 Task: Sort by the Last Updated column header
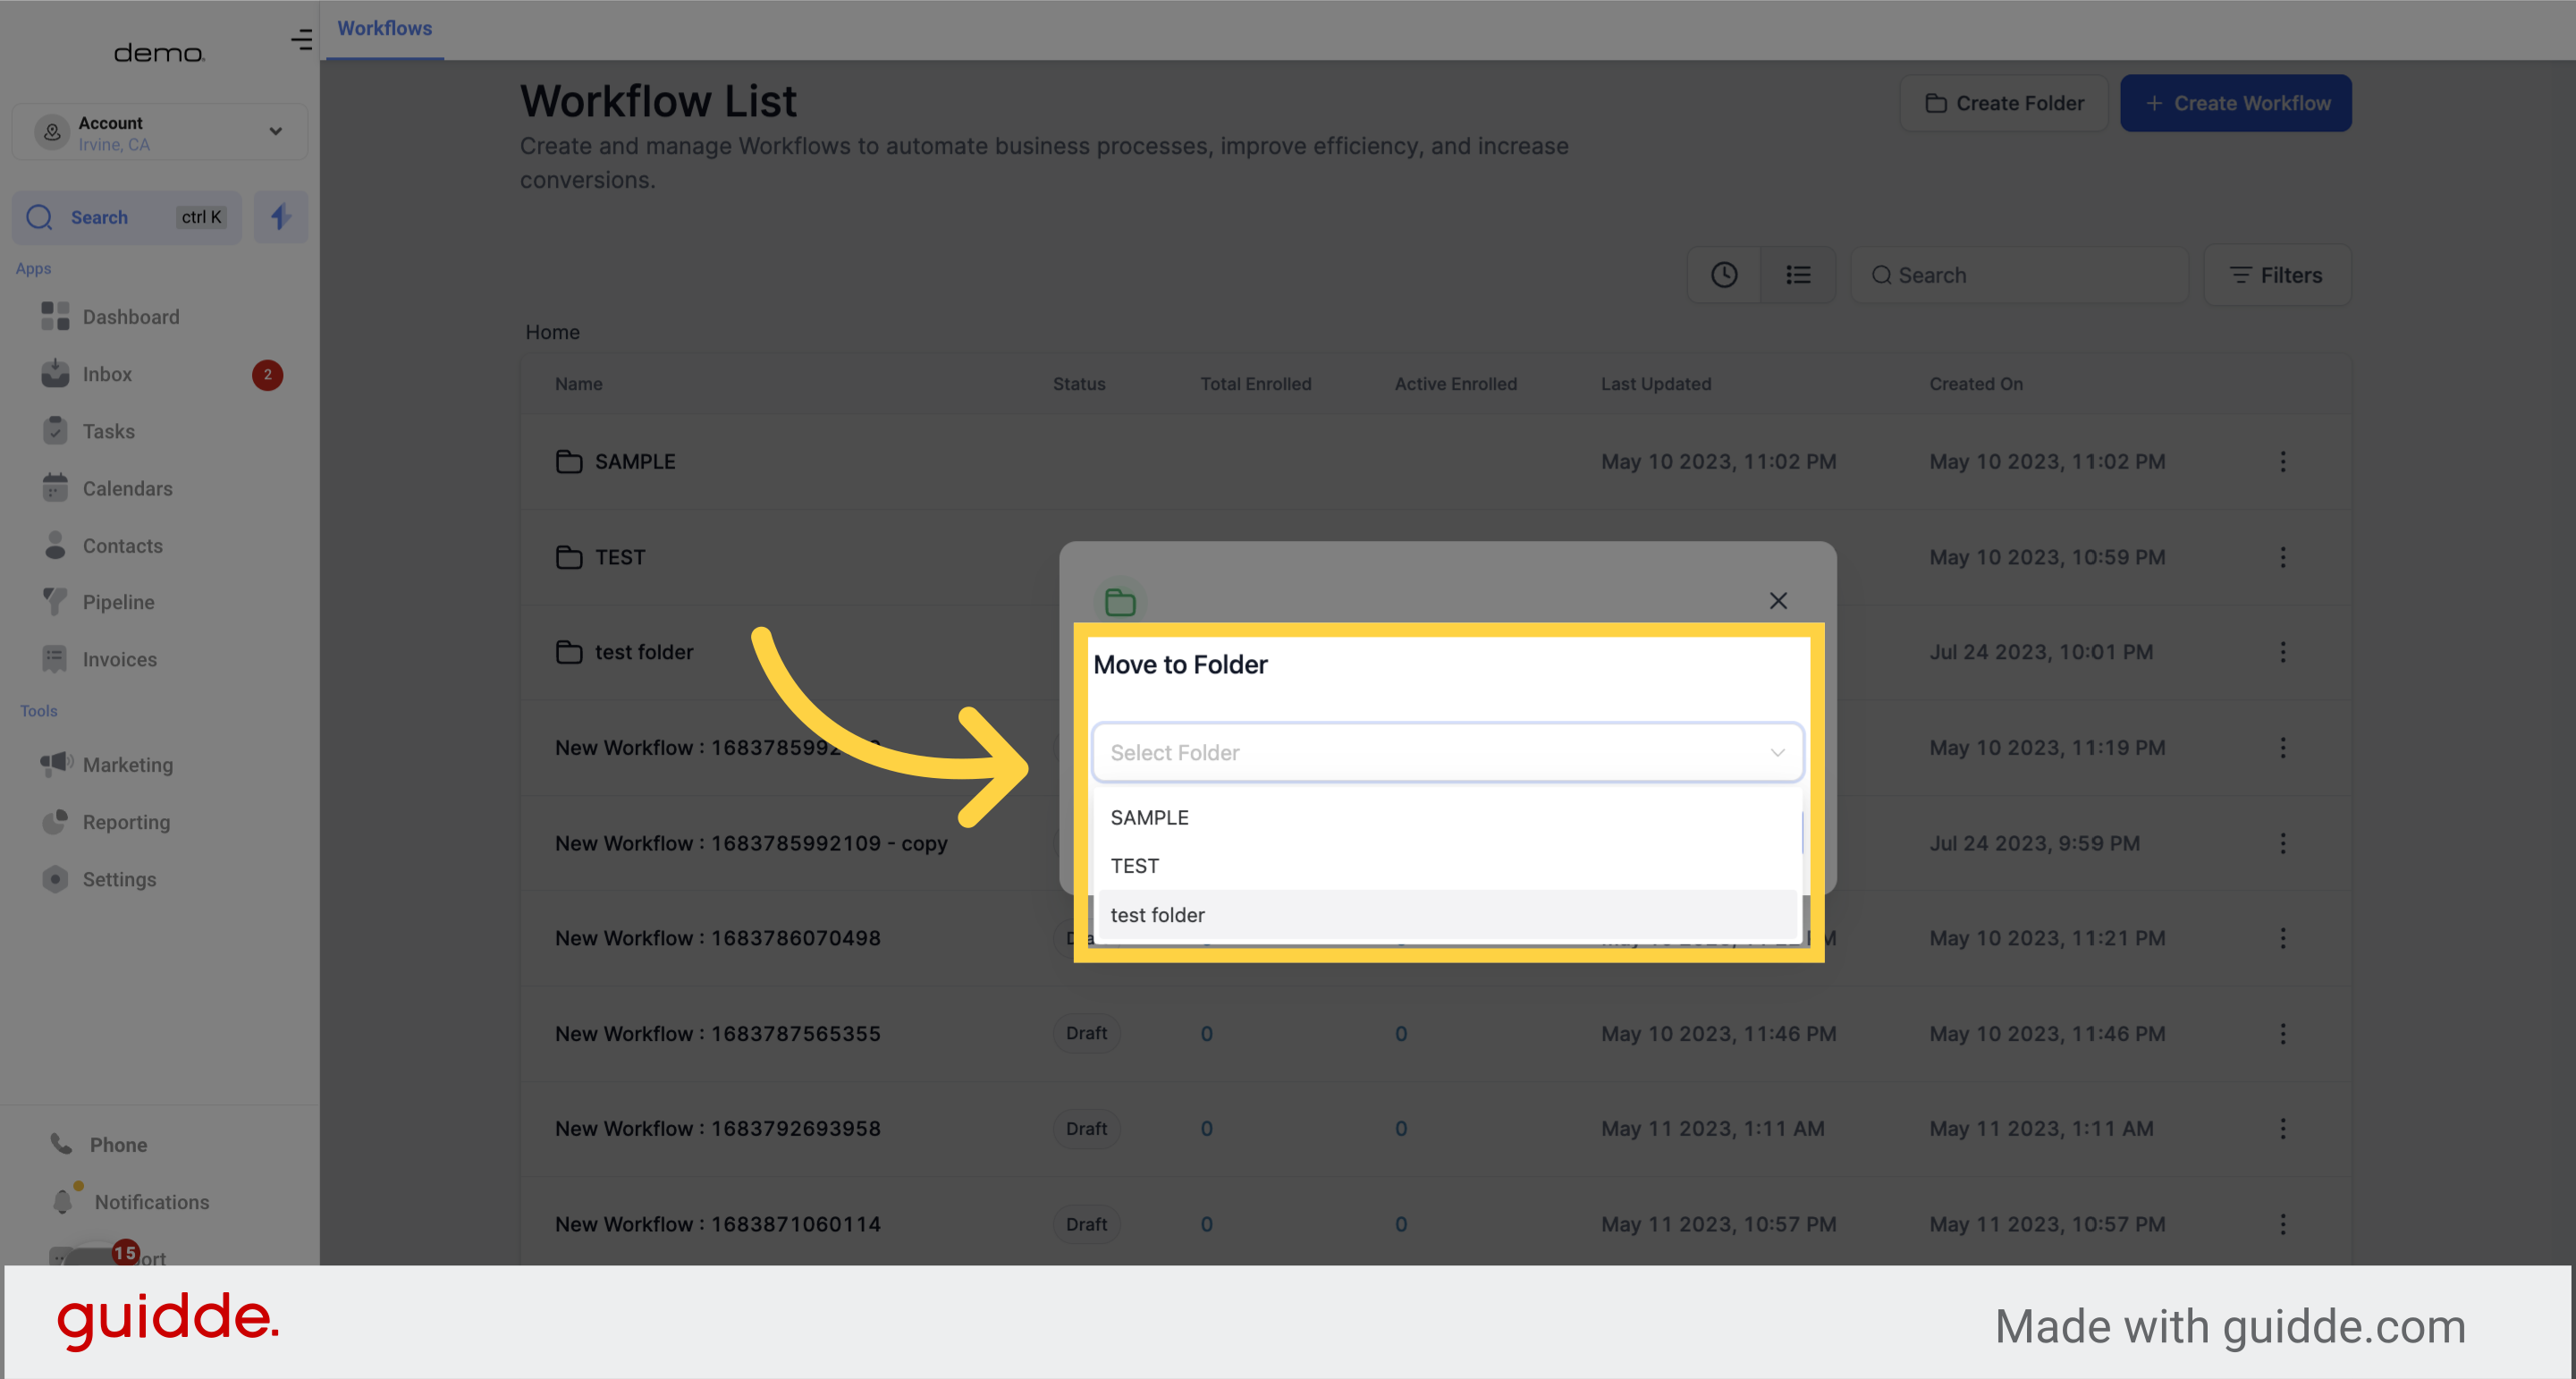tap(1656, 384)
